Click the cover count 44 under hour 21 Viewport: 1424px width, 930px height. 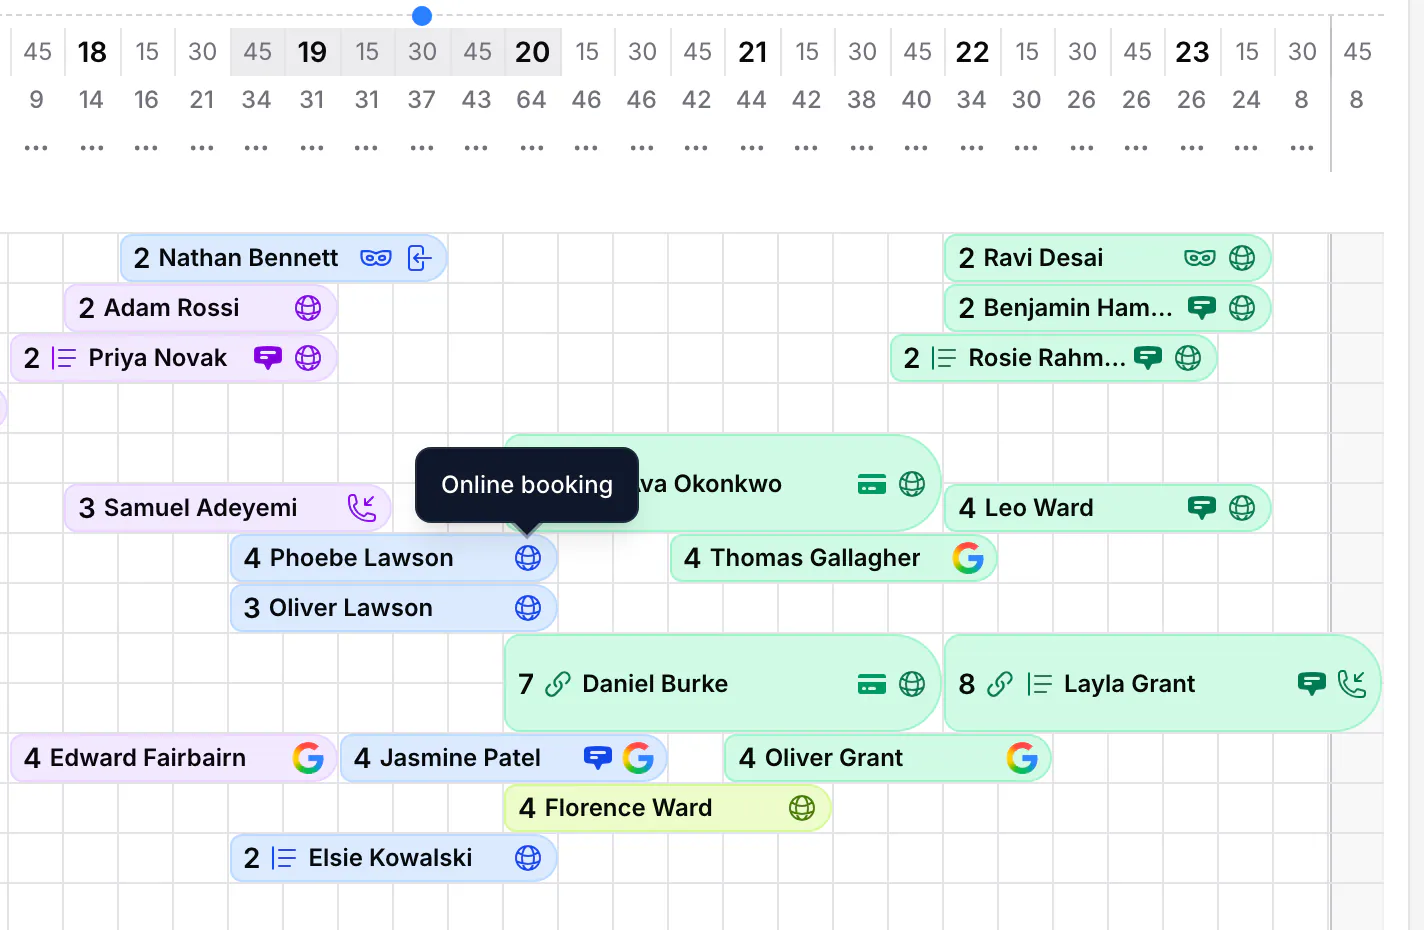[751, 100]
